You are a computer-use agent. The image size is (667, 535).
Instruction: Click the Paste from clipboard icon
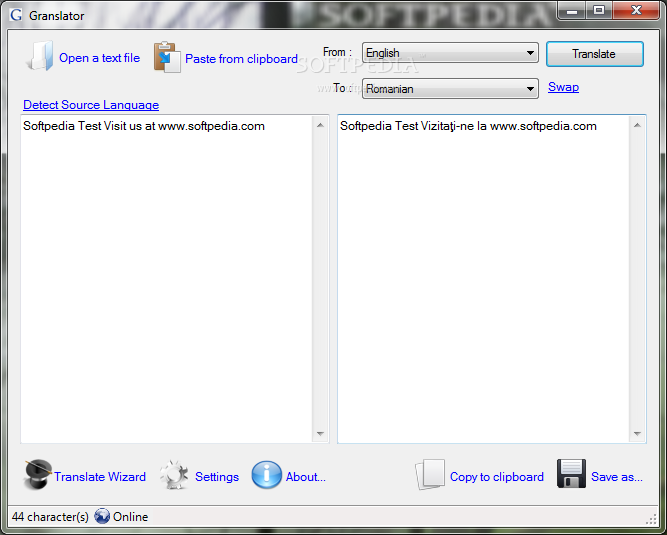pos(167,57)
